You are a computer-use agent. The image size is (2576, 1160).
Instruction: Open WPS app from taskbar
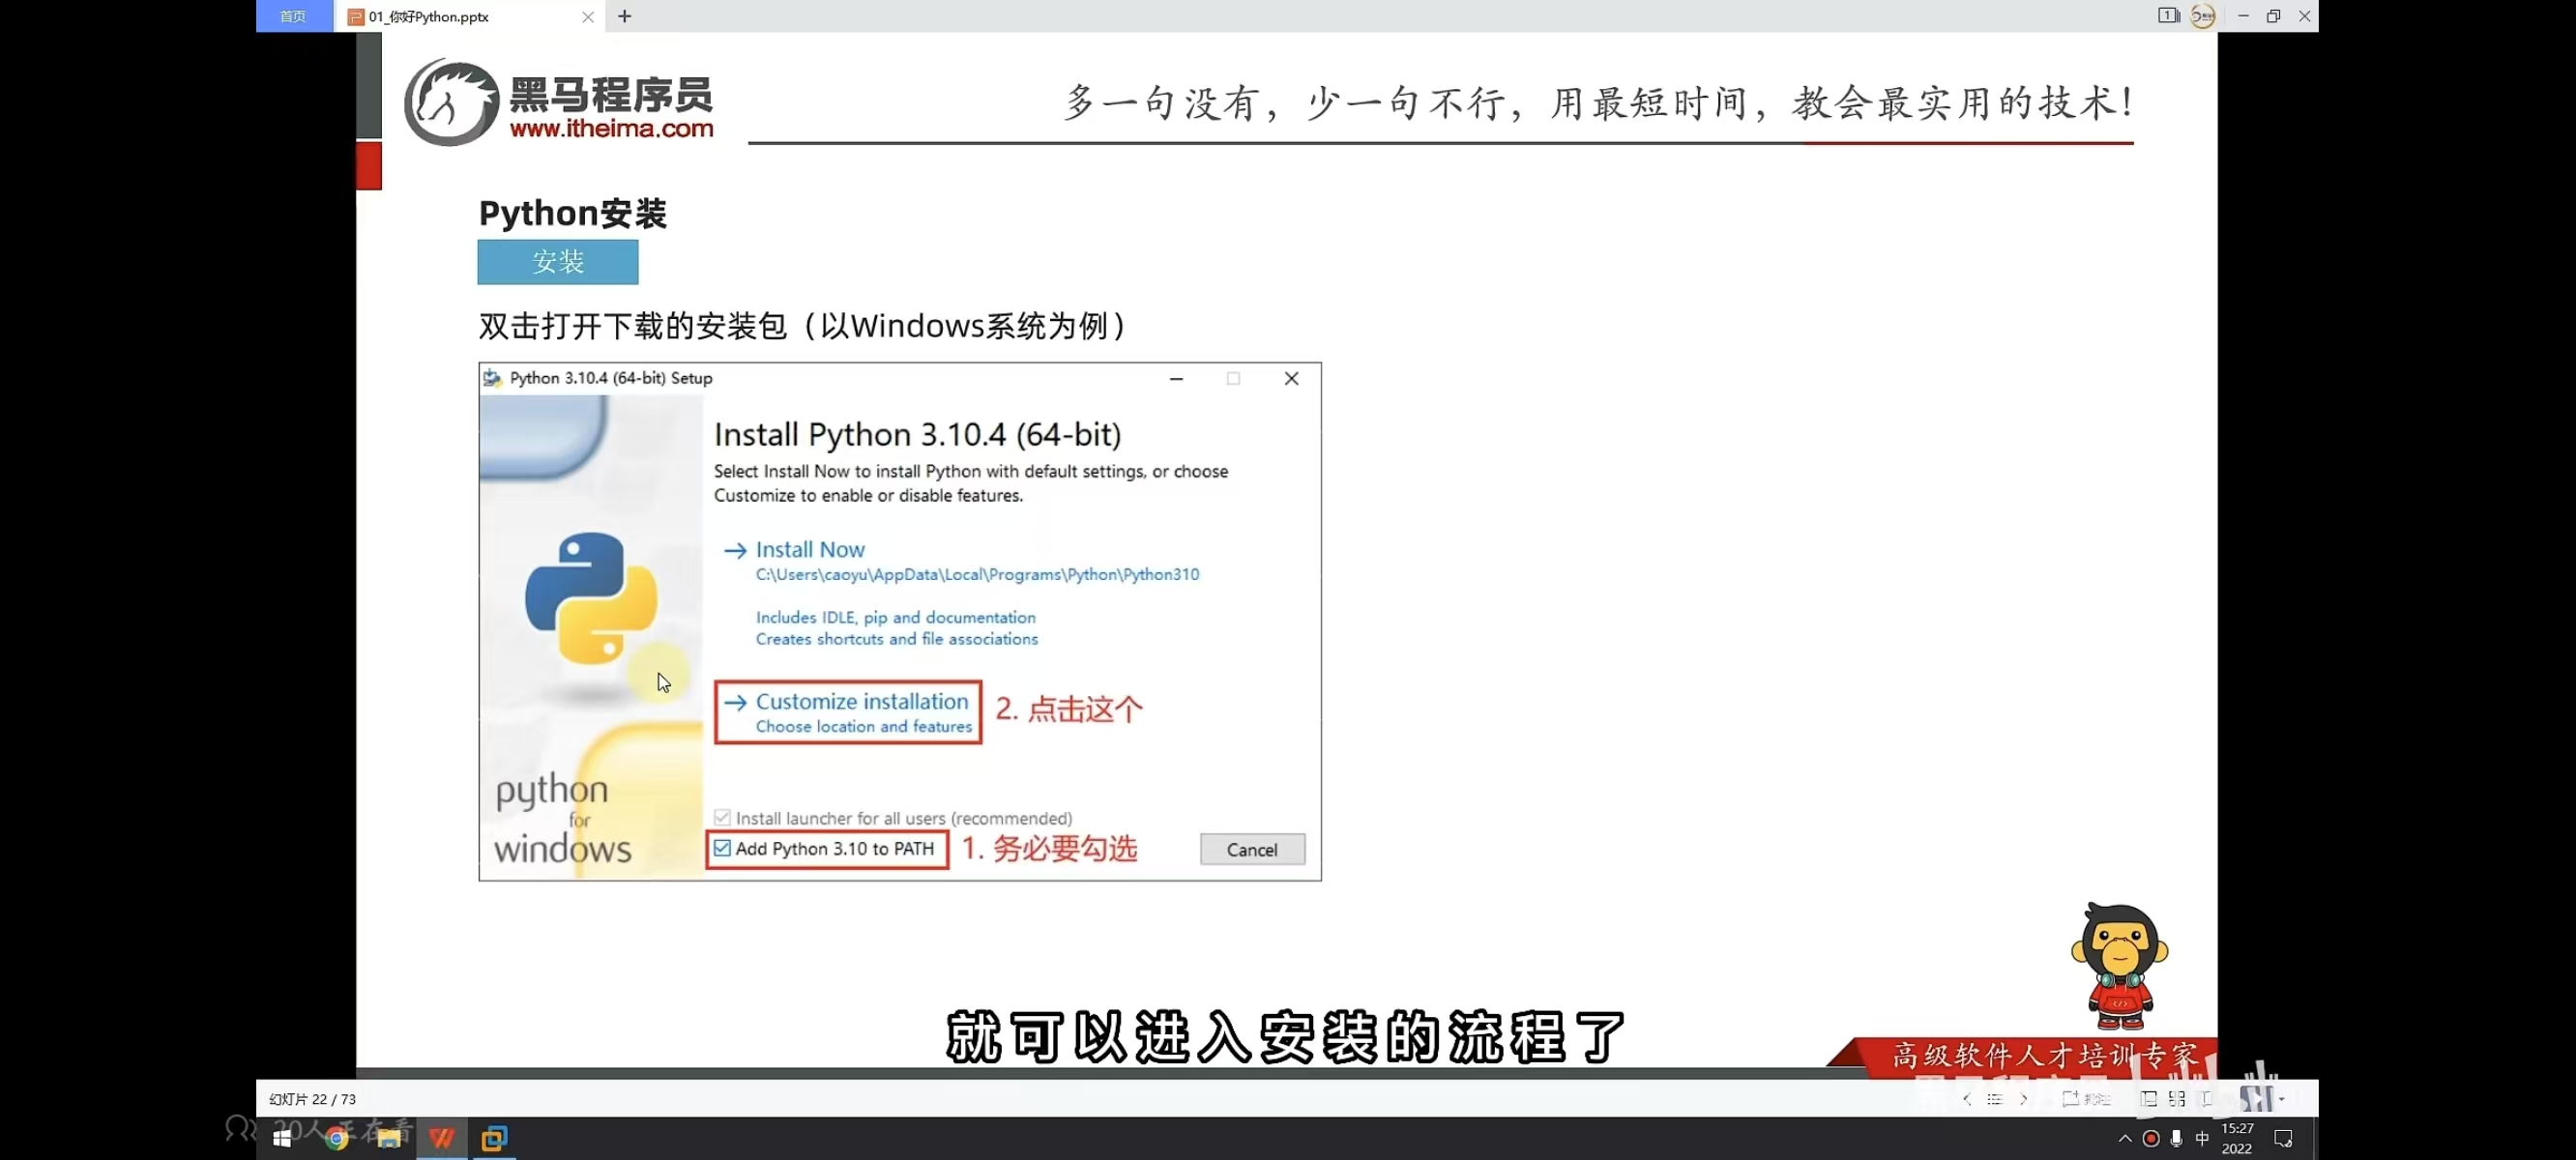click(441, 1138)
